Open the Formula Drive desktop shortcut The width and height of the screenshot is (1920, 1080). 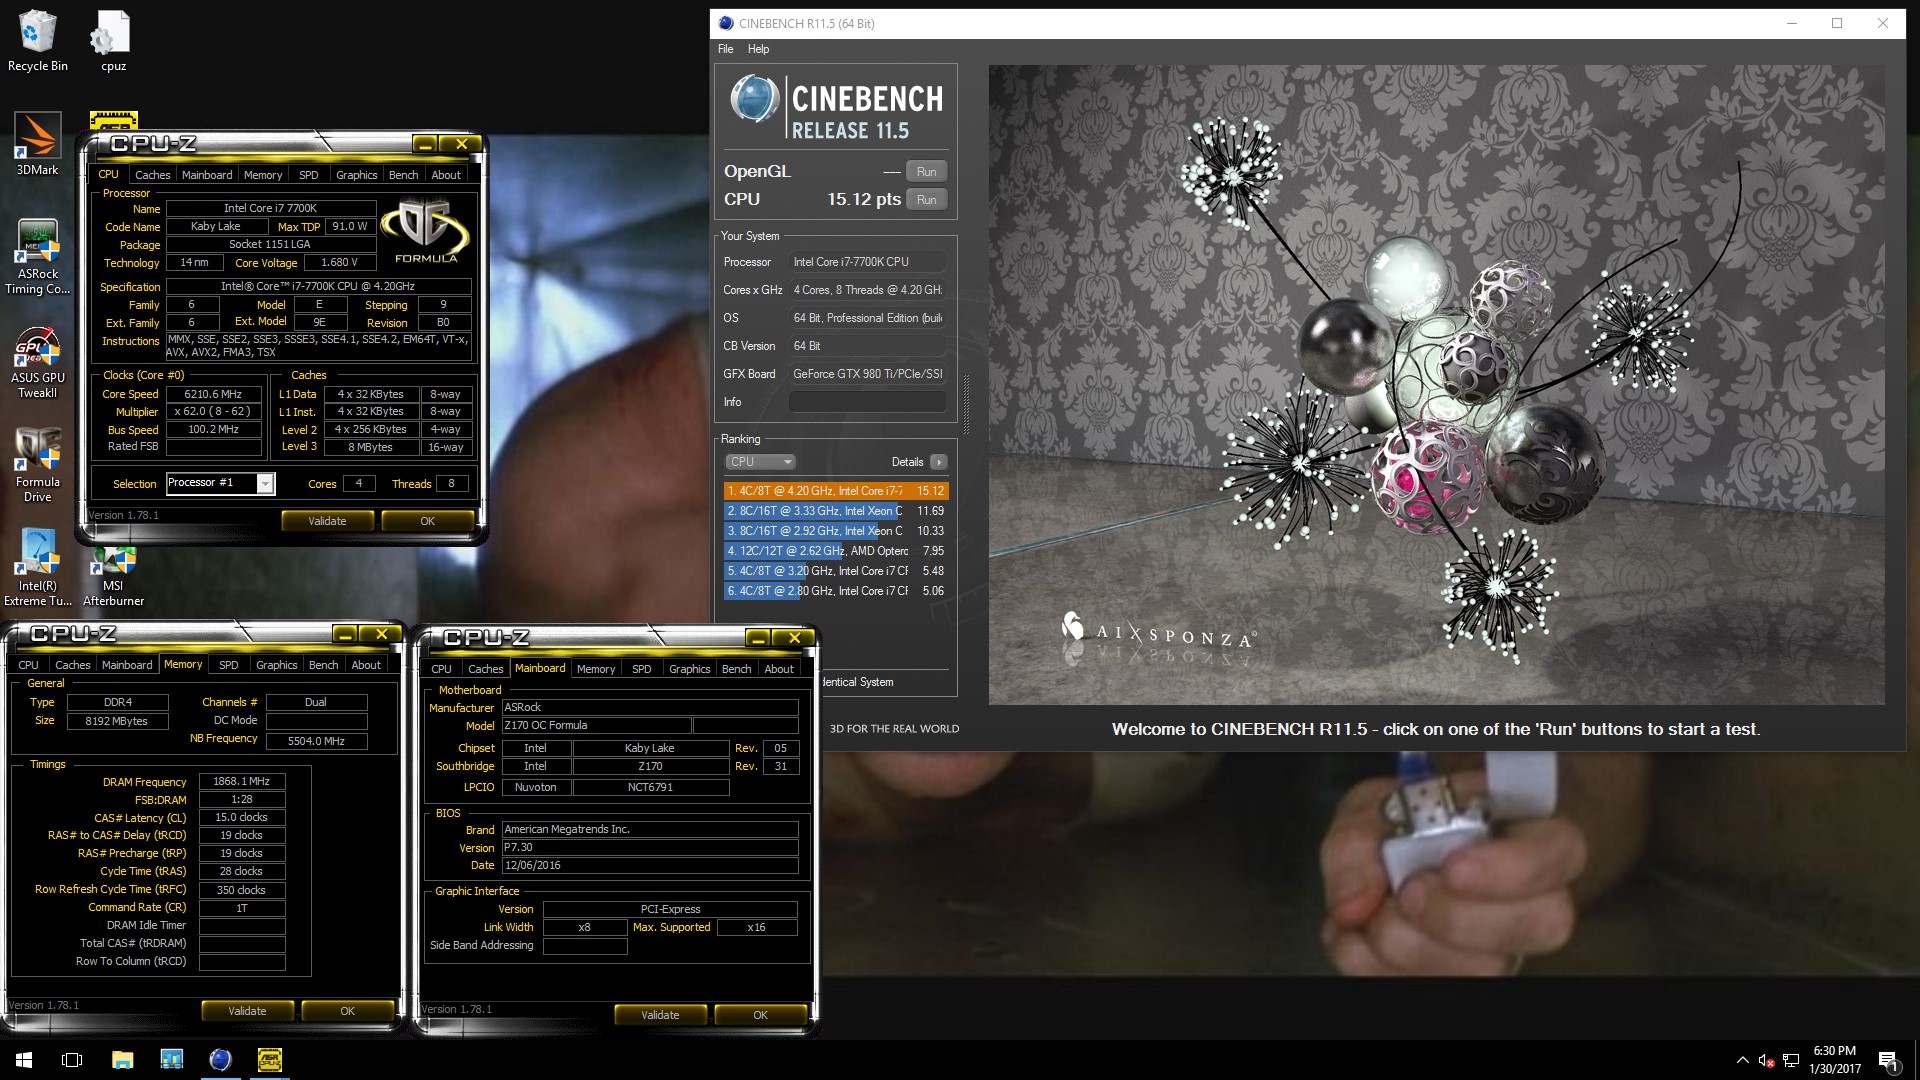point(37,465)
